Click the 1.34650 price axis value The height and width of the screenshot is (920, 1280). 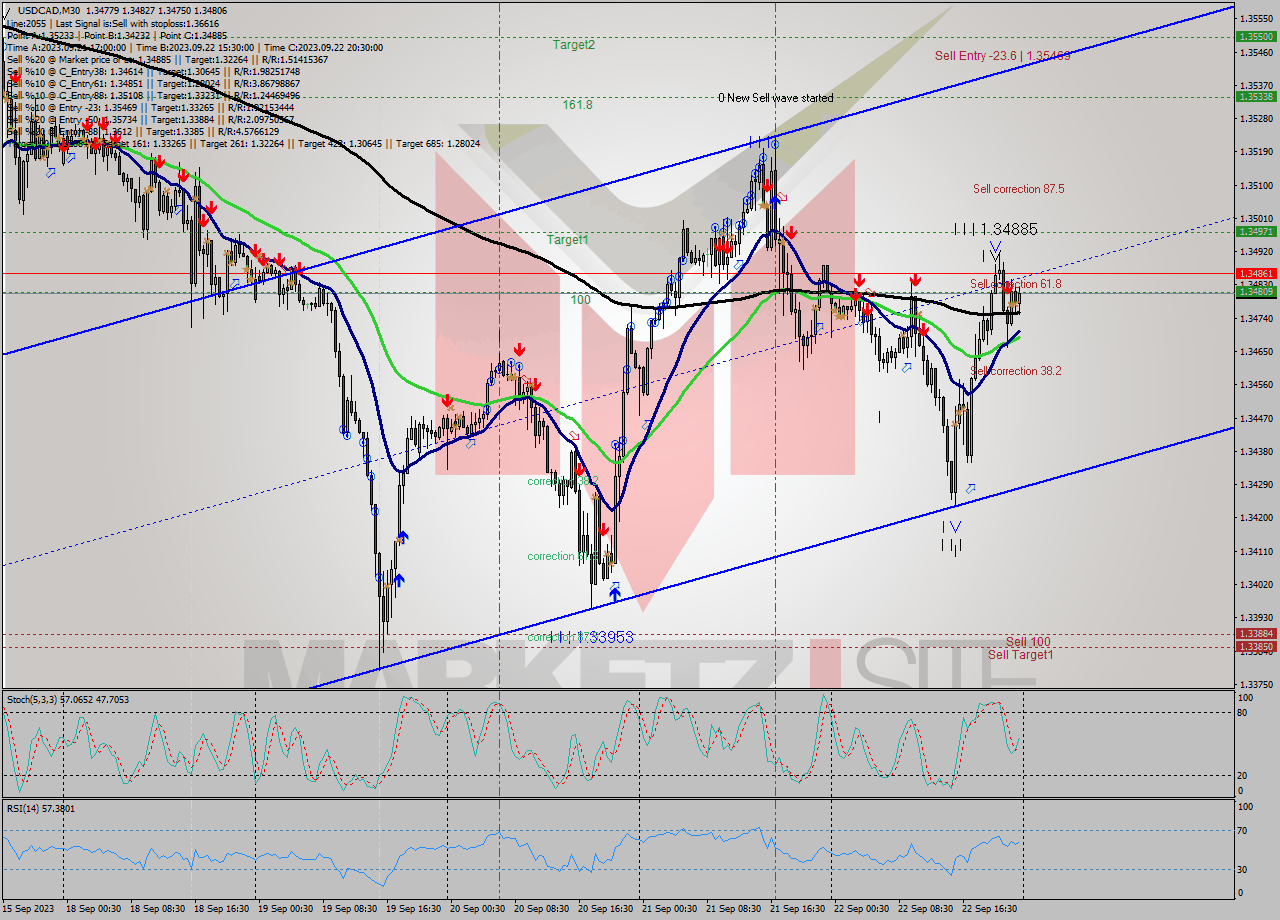pyautogui.click(x=1256, y=352)
